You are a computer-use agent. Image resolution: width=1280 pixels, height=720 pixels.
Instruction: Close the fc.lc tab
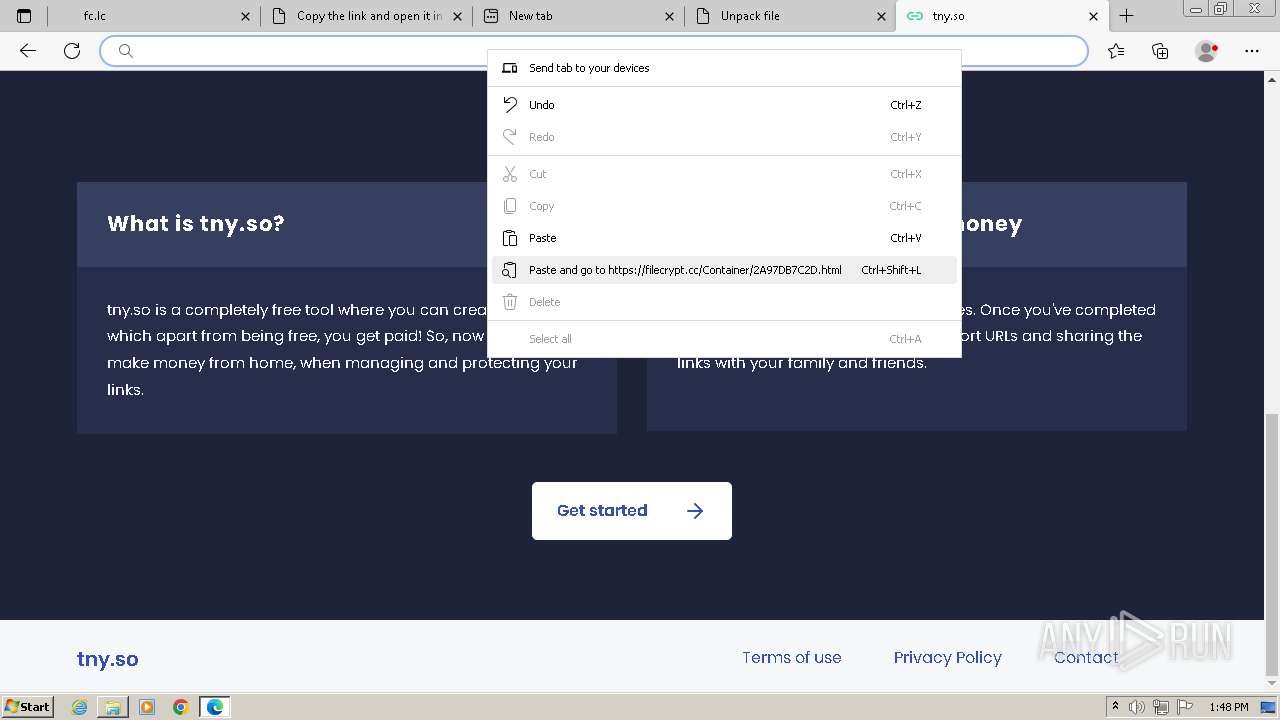tap(245, 16)
